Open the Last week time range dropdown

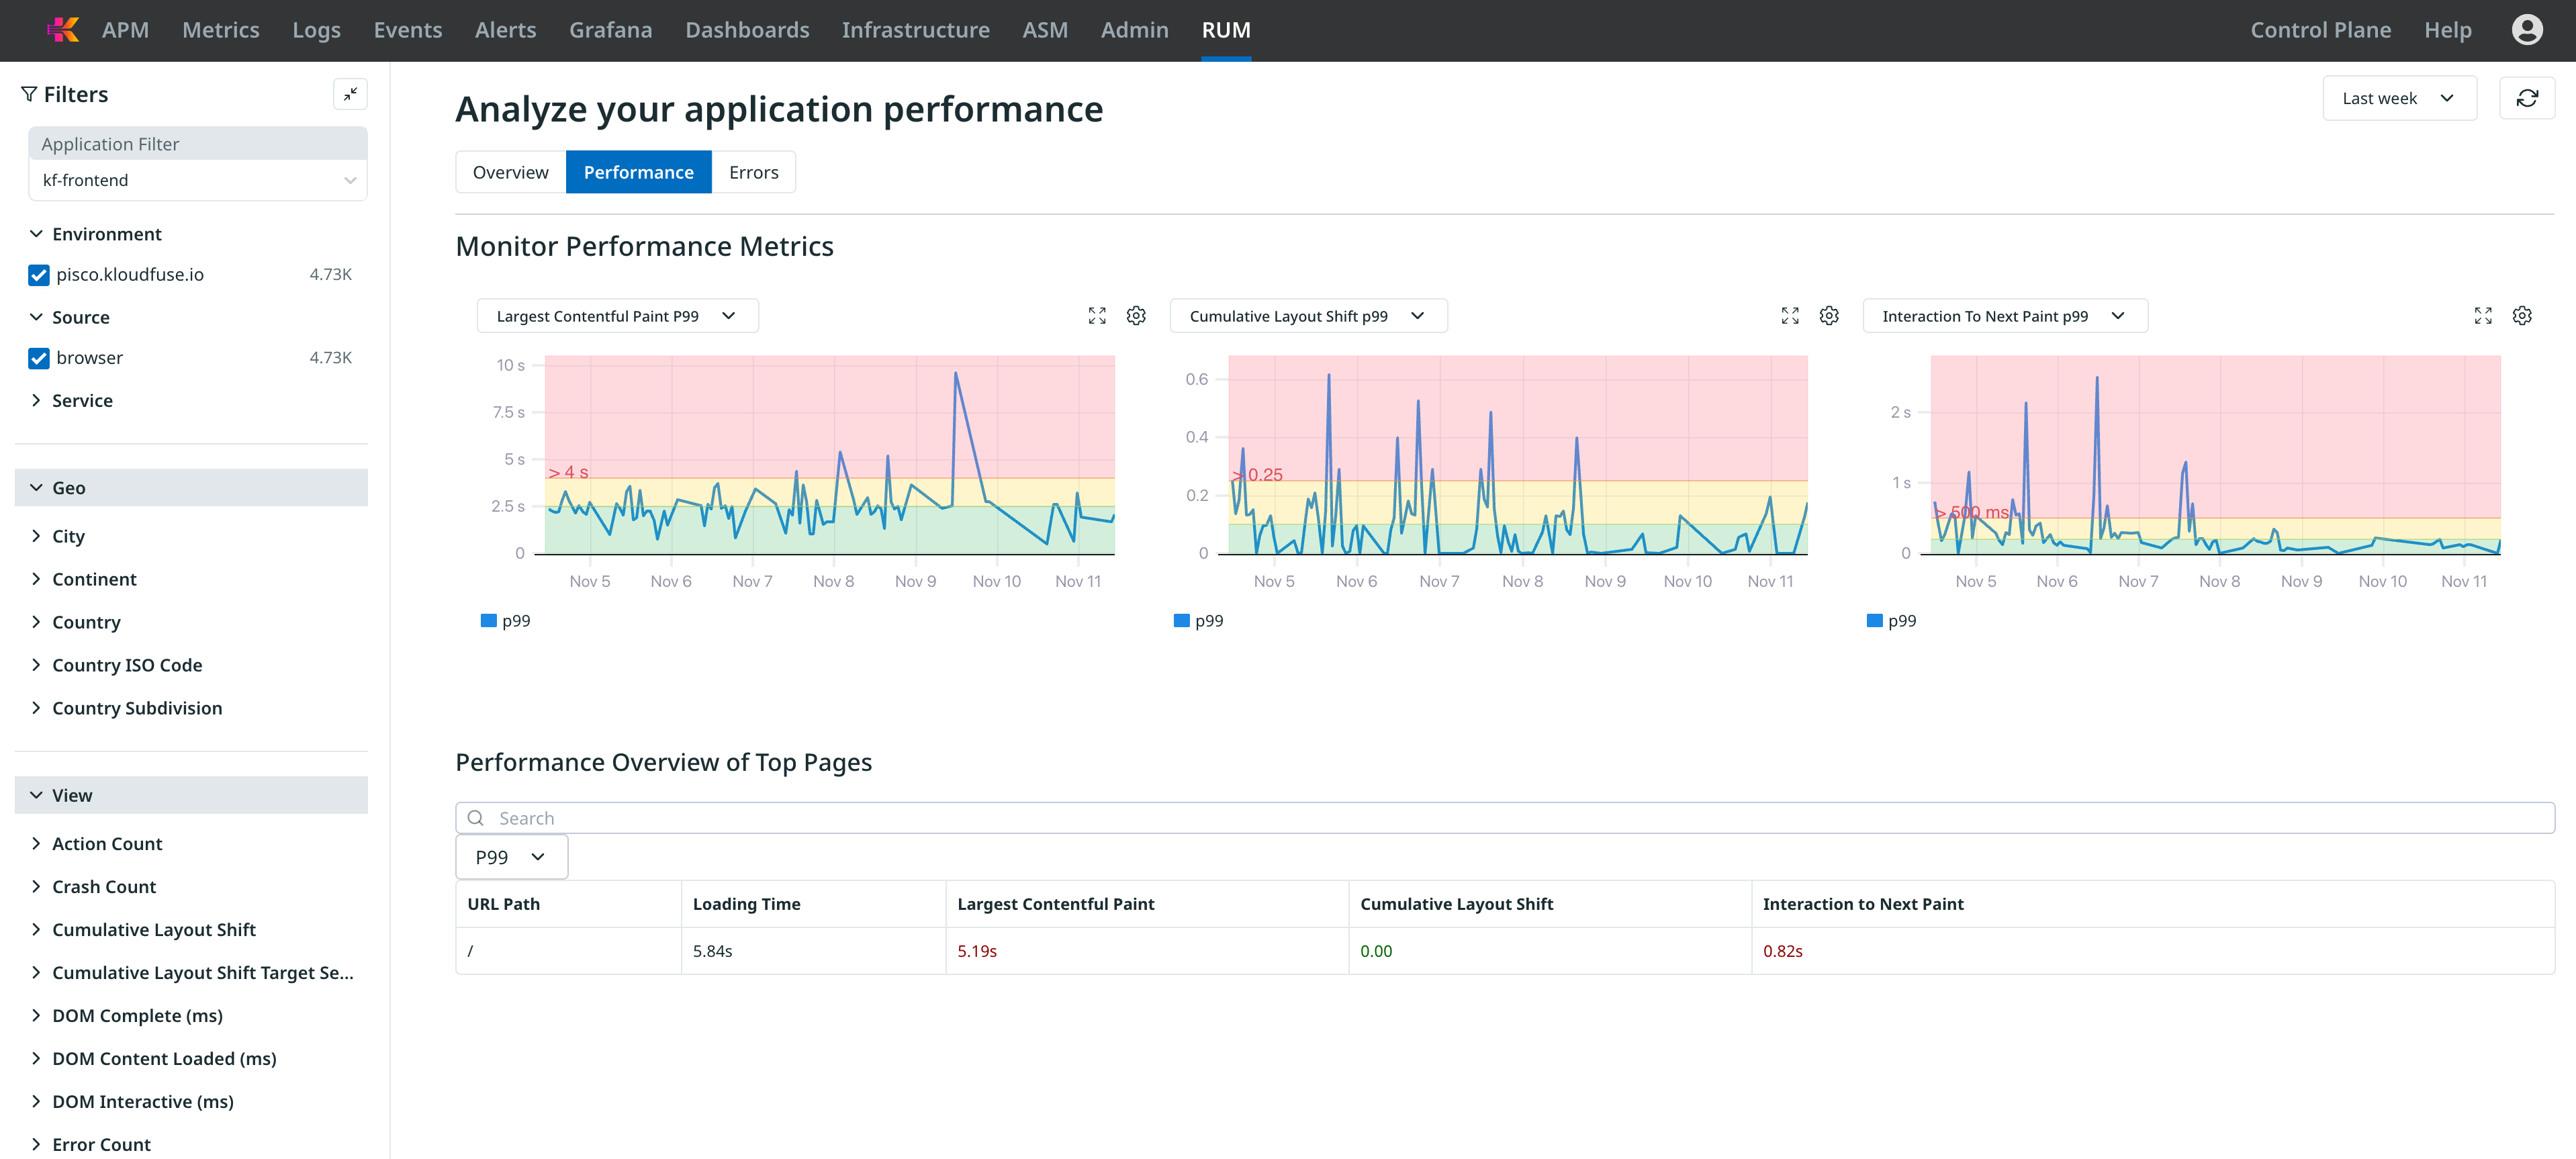[x=2398, y=98]
